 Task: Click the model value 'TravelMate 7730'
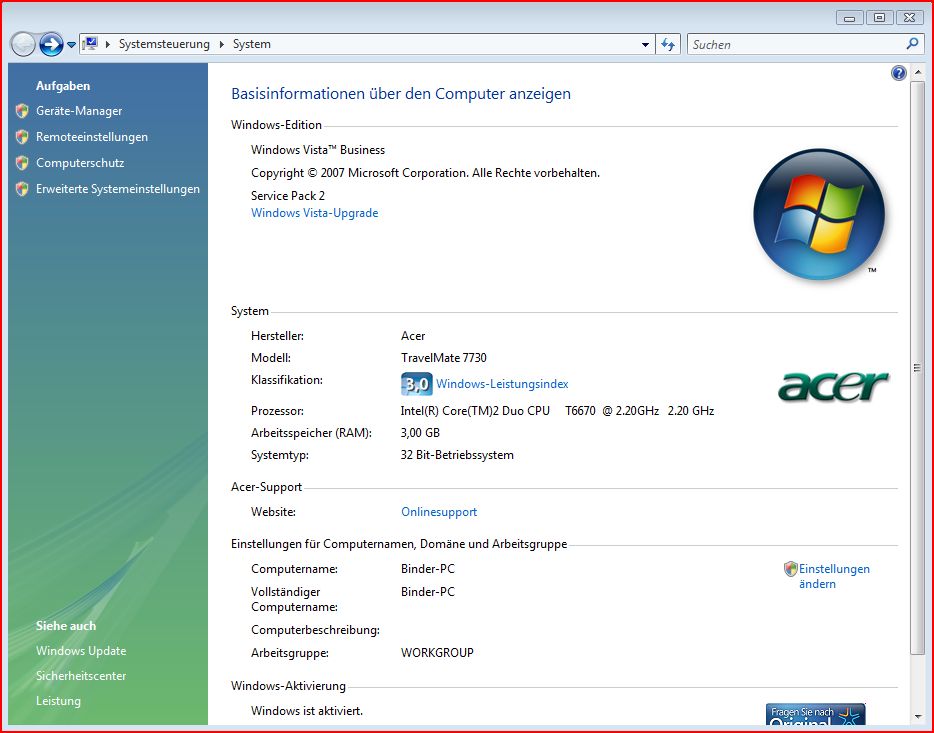coord(444,358)
